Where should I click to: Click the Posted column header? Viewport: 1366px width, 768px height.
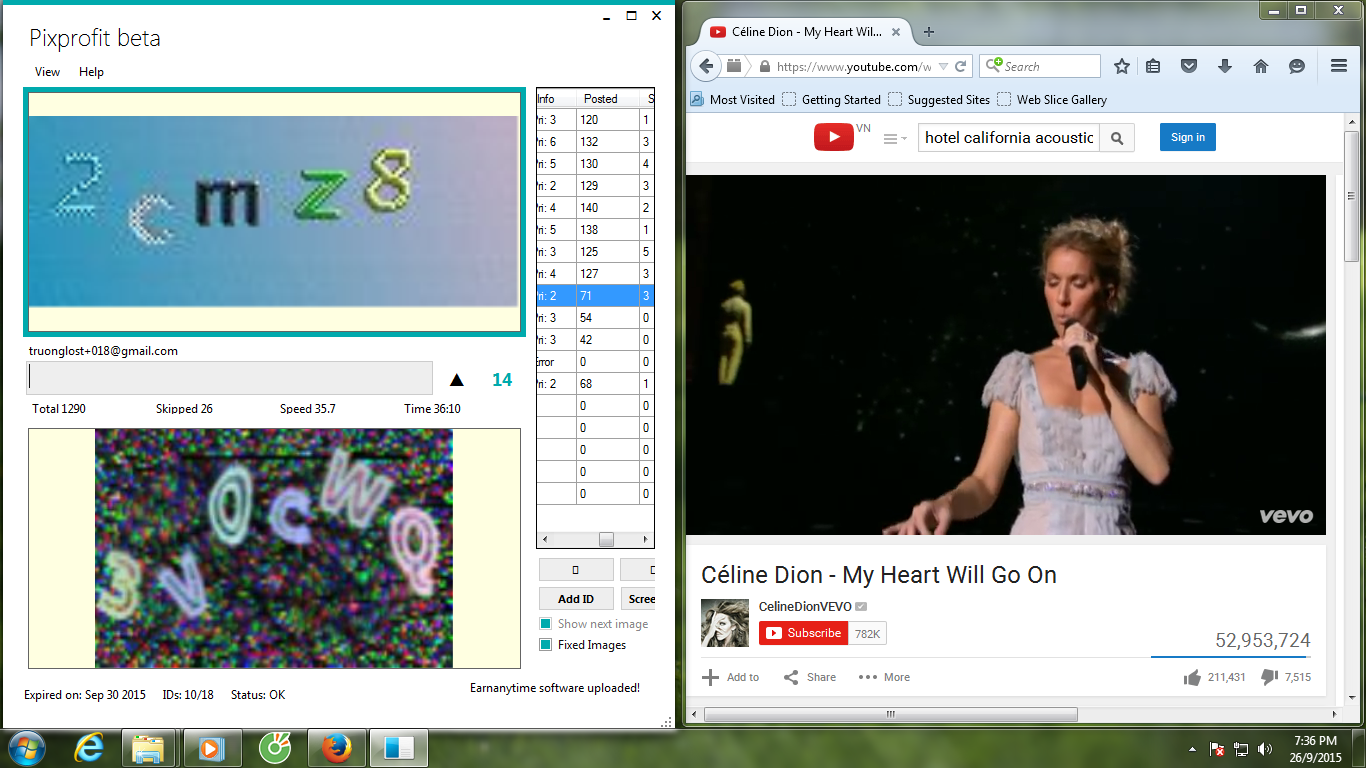click(x=608, y=99)
